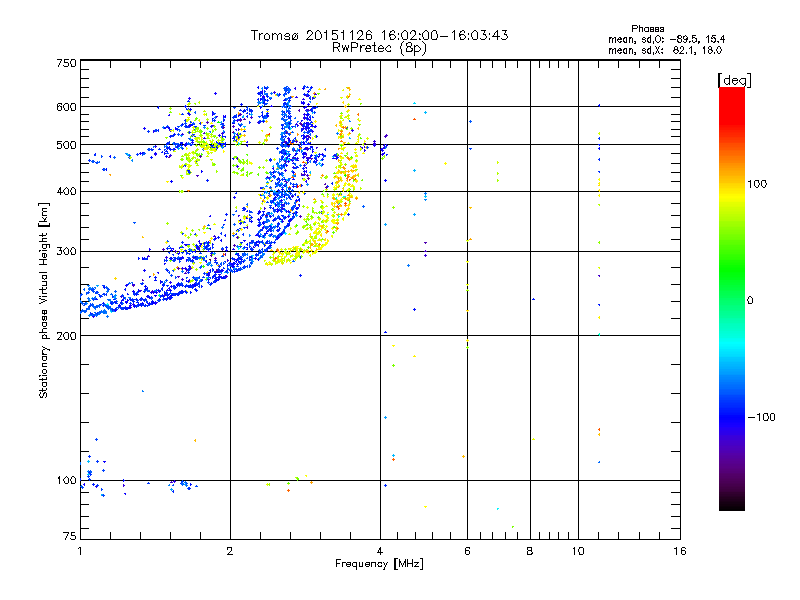Click the x-axis label '1'
The height and width of the screenshot is (600, 800).
click(x=80, y=551)
